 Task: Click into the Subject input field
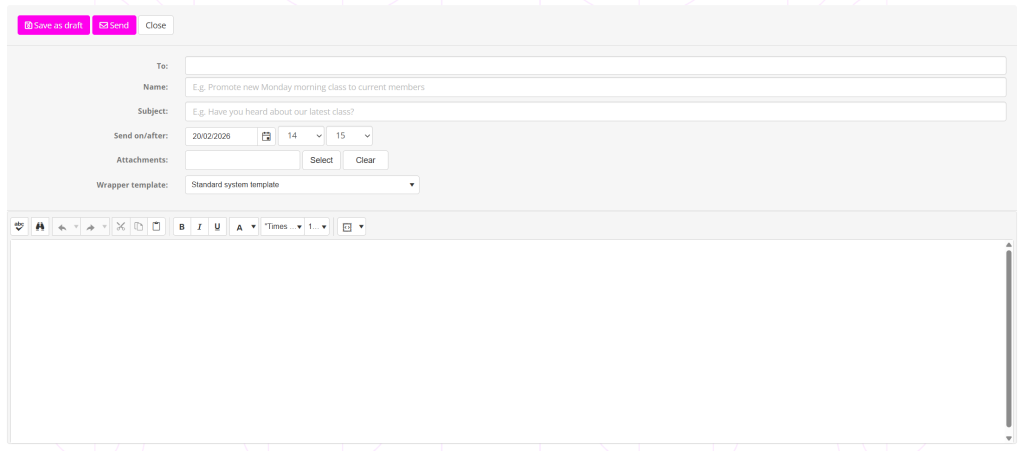pos(595,111)
